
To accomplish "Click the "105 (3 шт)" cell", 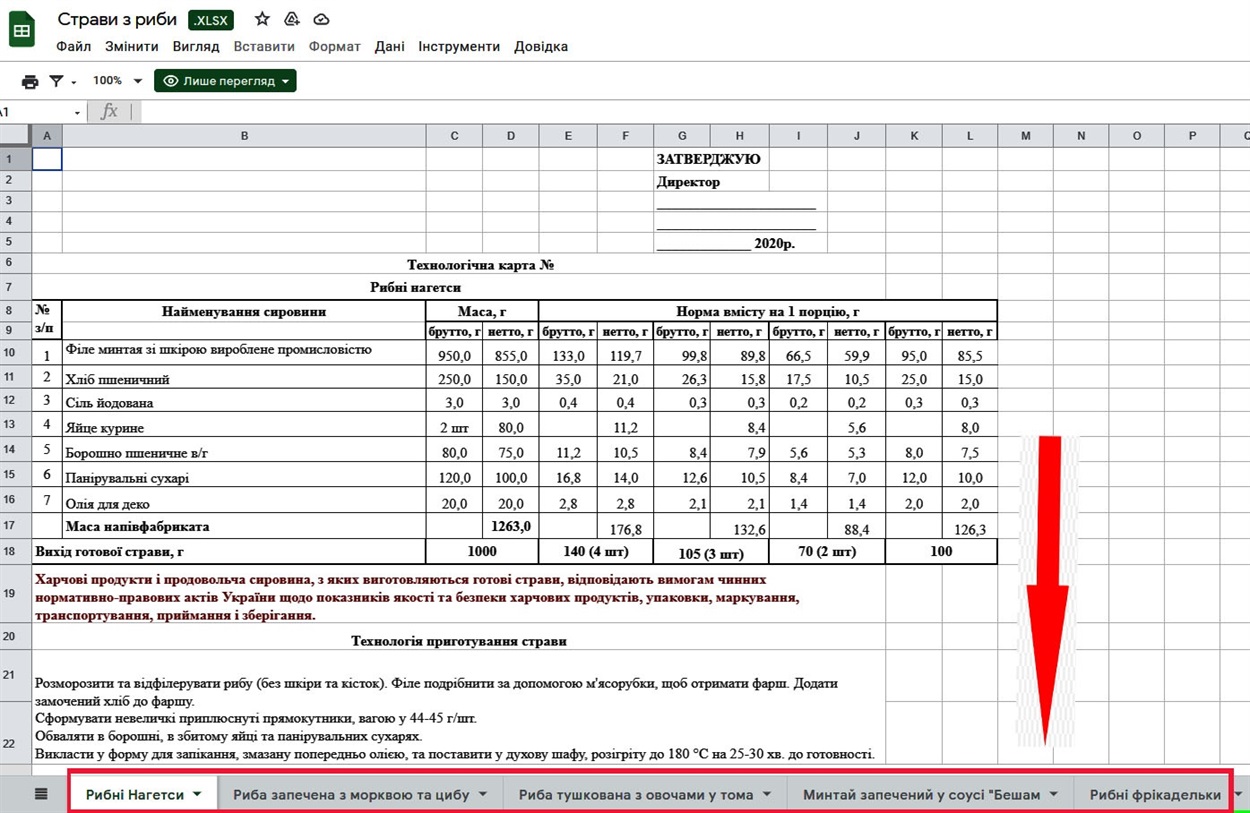I will click(x=711, y=552).
